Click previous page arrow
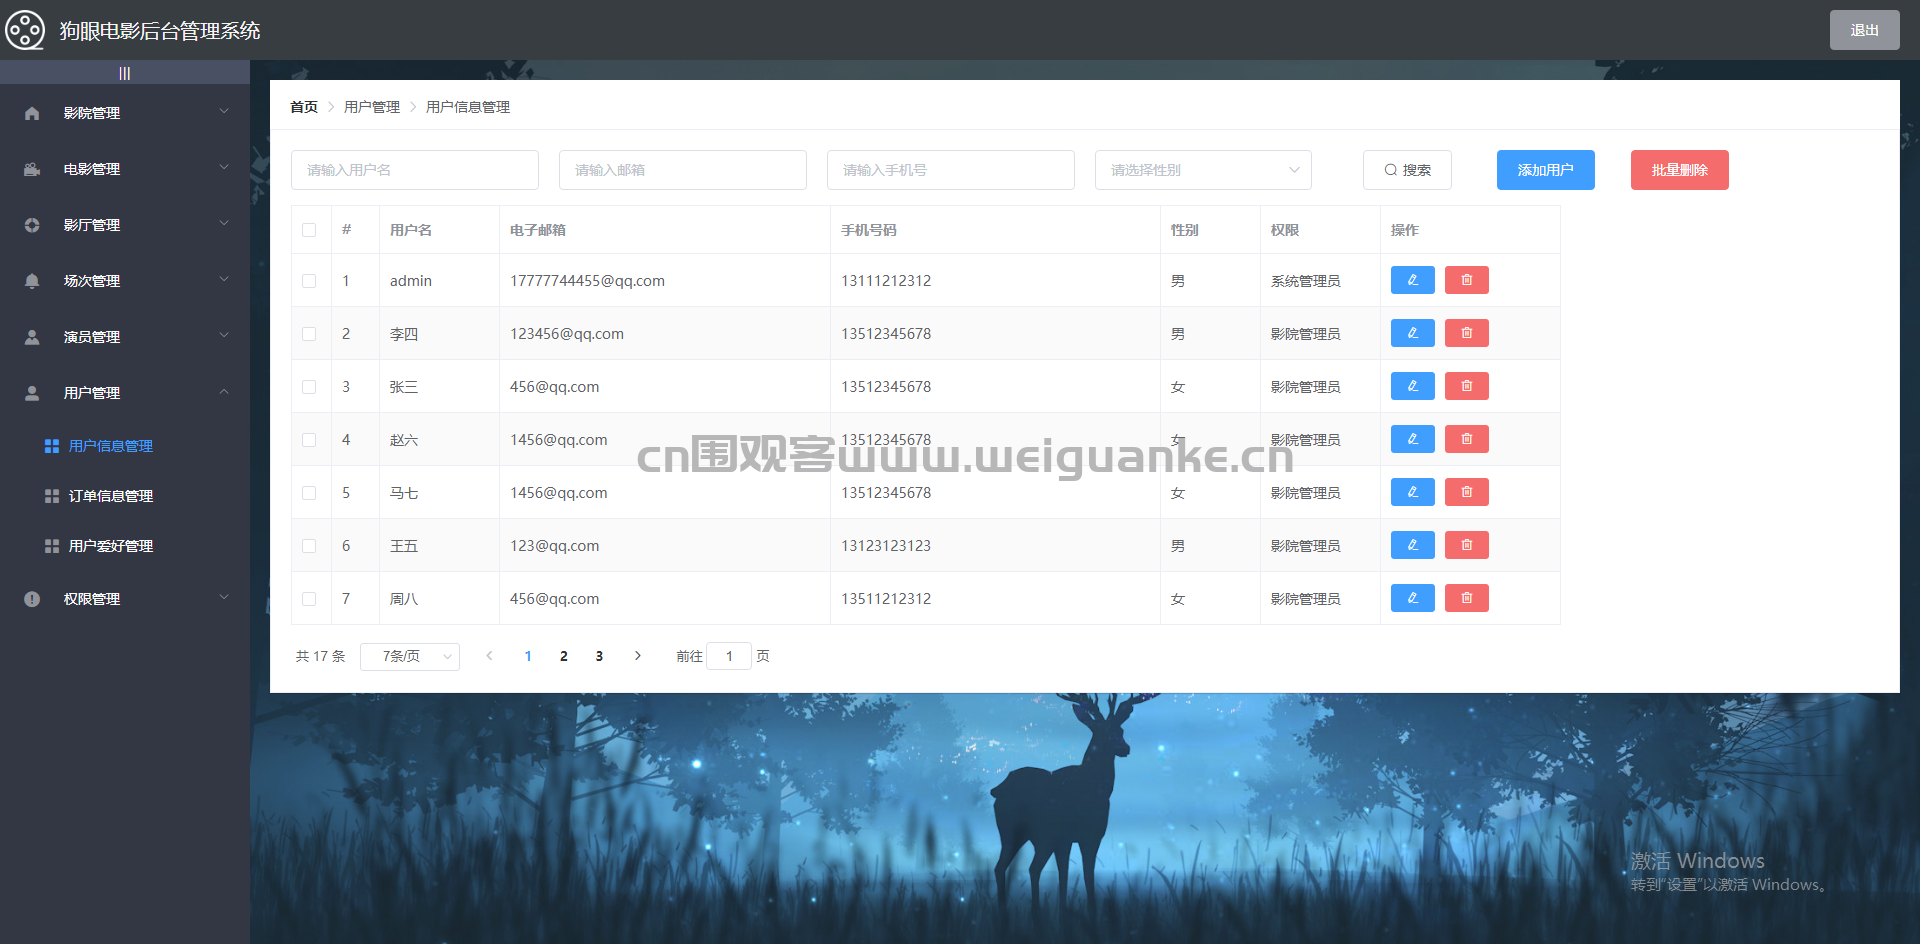This screenshot has width=1920, height=944. (489, 656)
